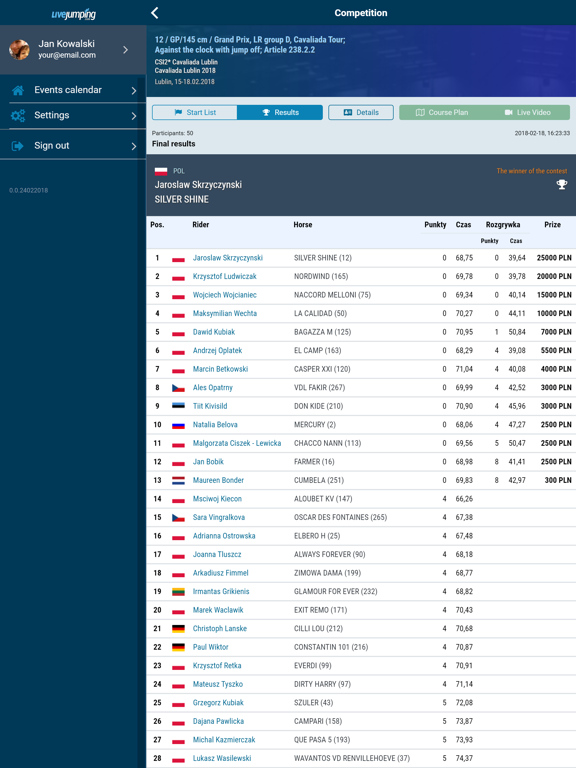Click the Rider column header
The width and height of the screenshot is (576, 768).
click(201, 224)
